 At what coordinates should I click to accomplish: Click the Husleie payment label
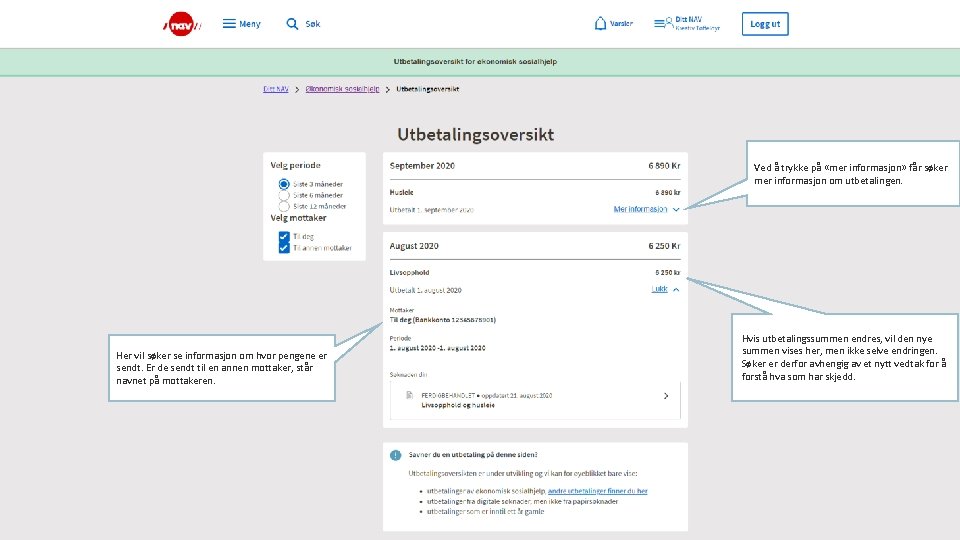click(x=402, y=192)
